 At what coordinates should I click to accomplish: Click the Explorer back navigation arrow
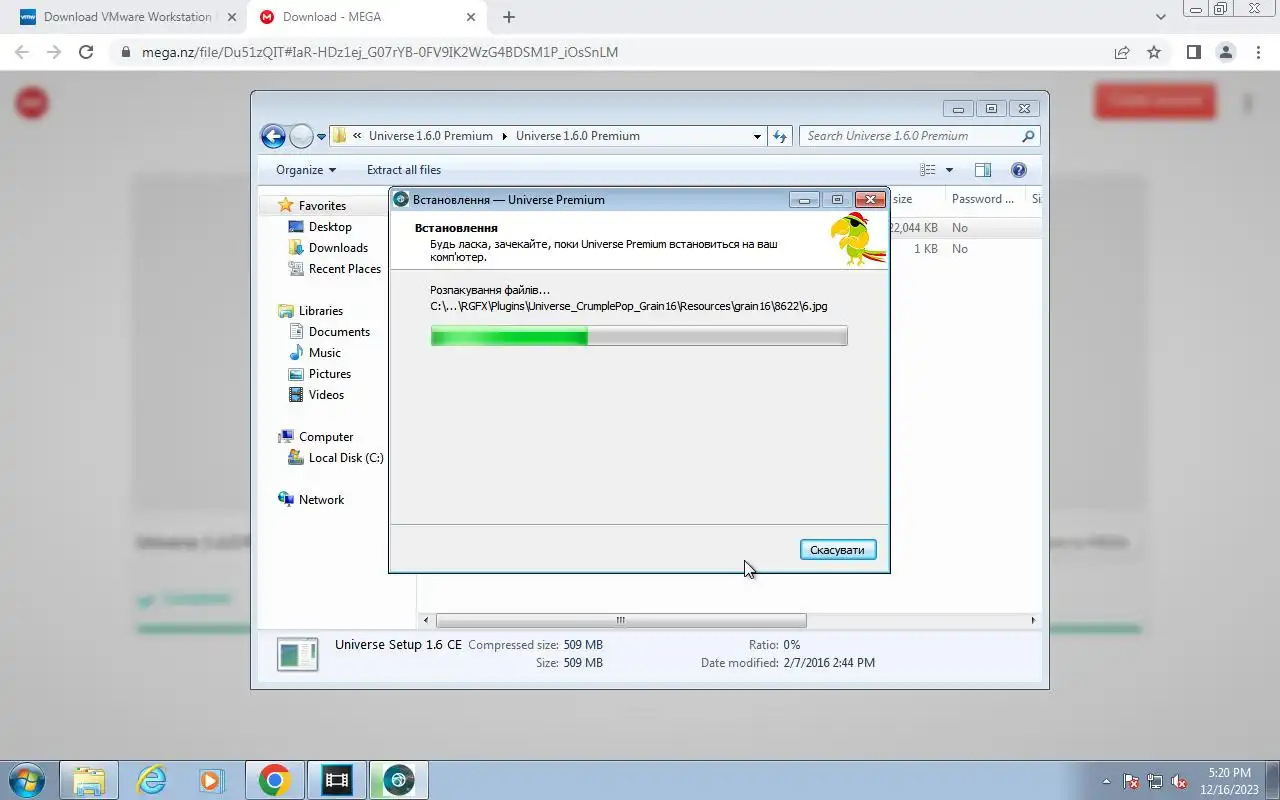pos(273,136)
